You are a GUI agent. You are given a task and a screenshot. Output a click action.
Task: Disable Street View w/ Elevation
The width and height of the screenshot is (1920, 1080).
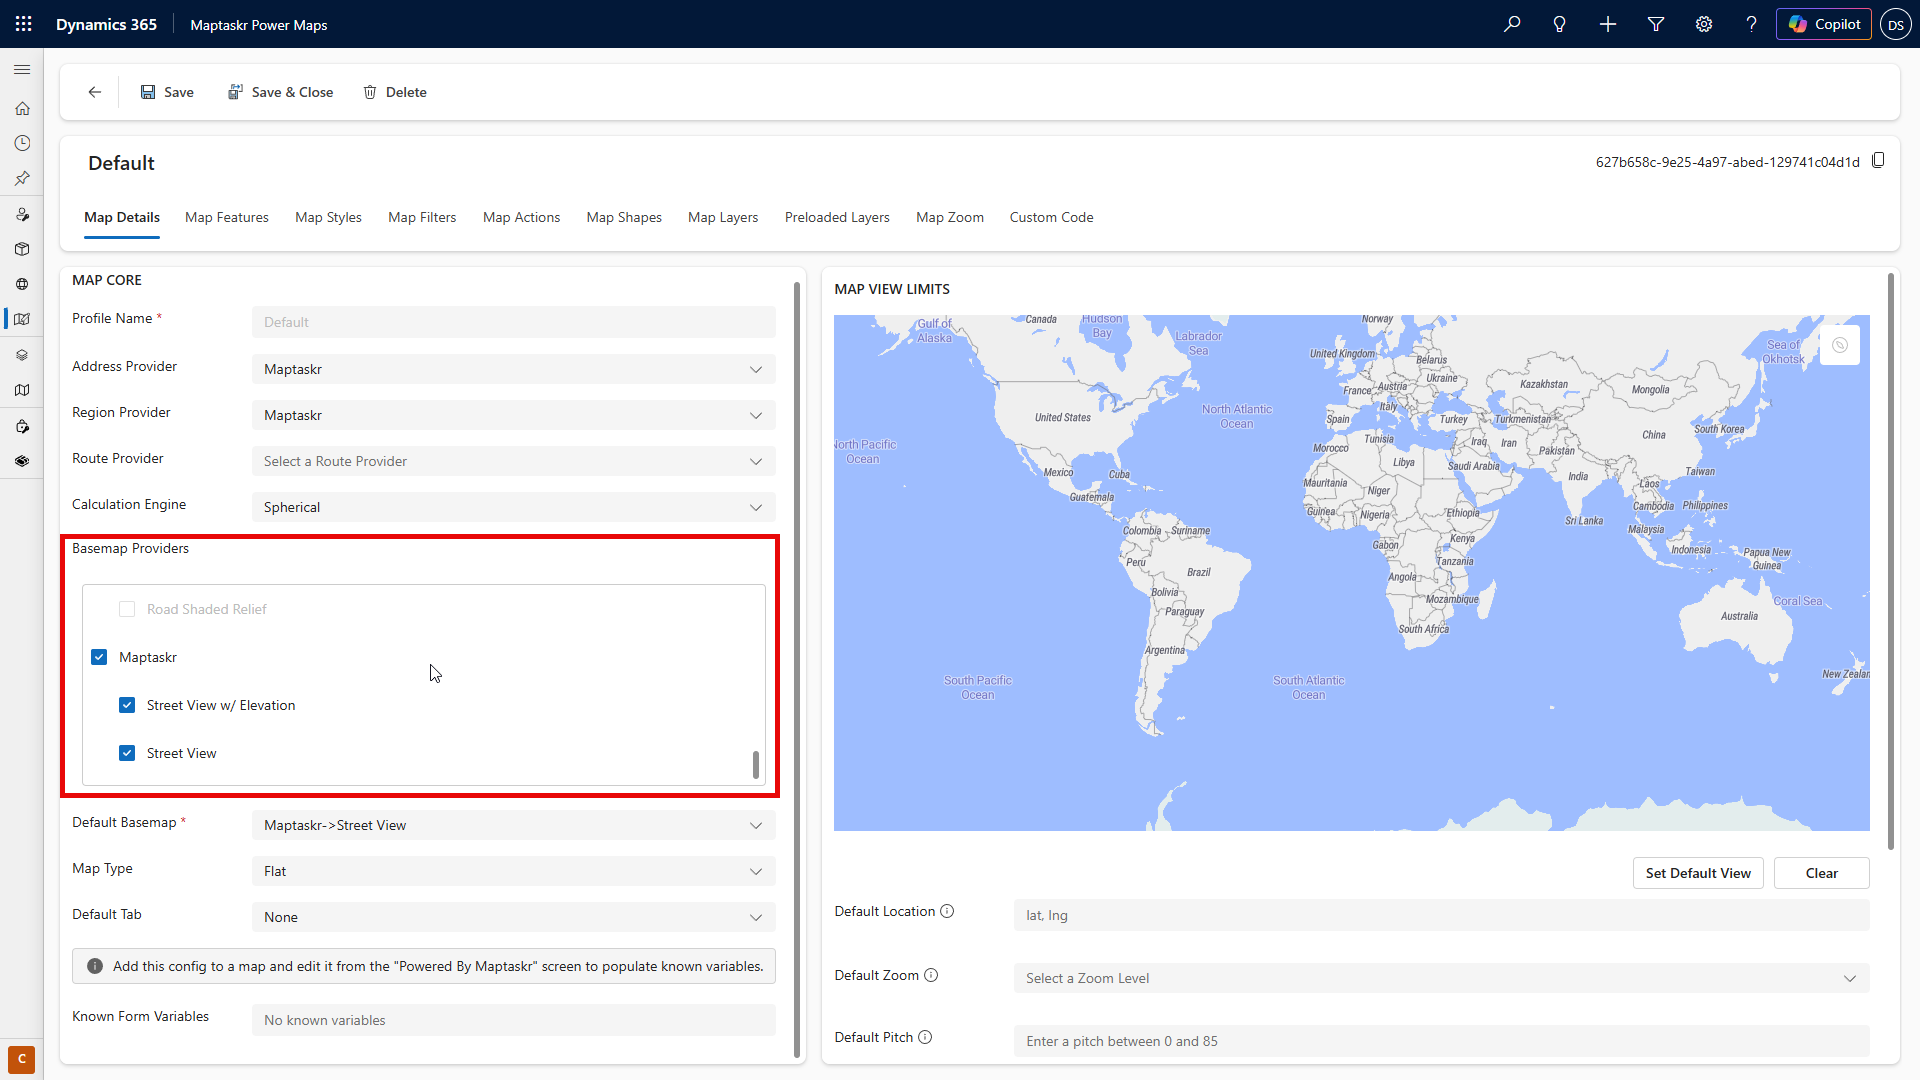127,704
